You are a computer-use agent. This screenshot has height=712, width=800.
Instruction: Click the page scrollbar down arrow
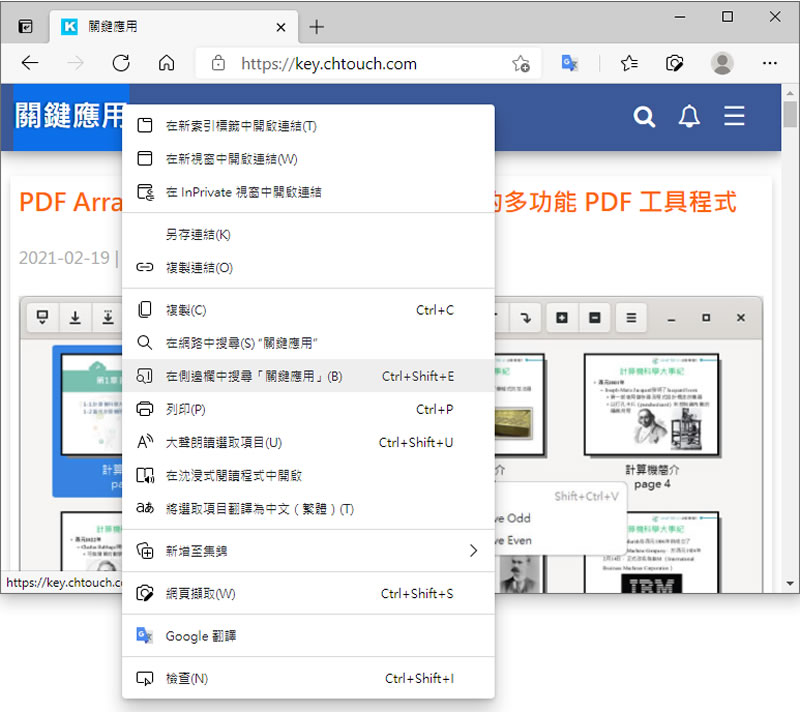point(790,583)
